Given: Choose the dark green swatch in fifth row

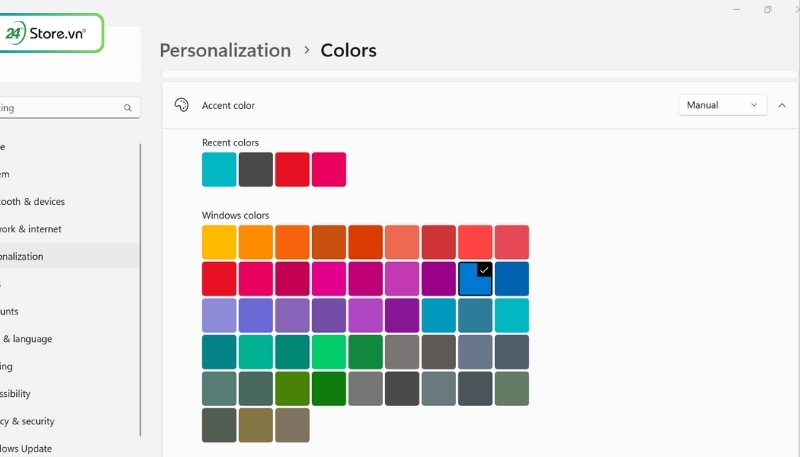Looking at the screenshot, I should coord(329,389).
